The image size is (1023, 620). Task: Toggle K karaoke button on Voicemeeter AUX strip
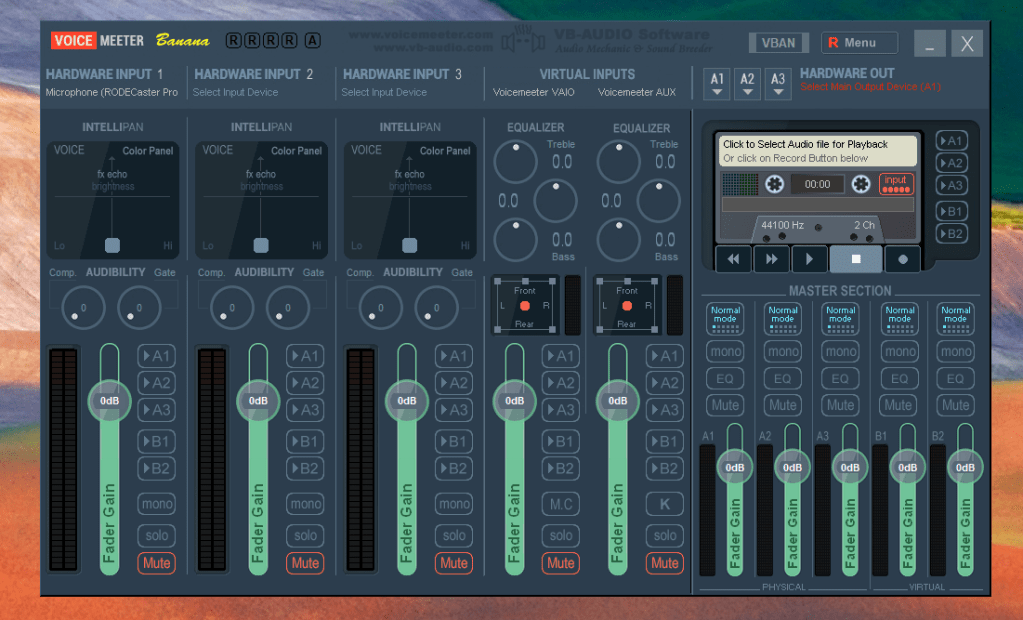click(665, 503)
